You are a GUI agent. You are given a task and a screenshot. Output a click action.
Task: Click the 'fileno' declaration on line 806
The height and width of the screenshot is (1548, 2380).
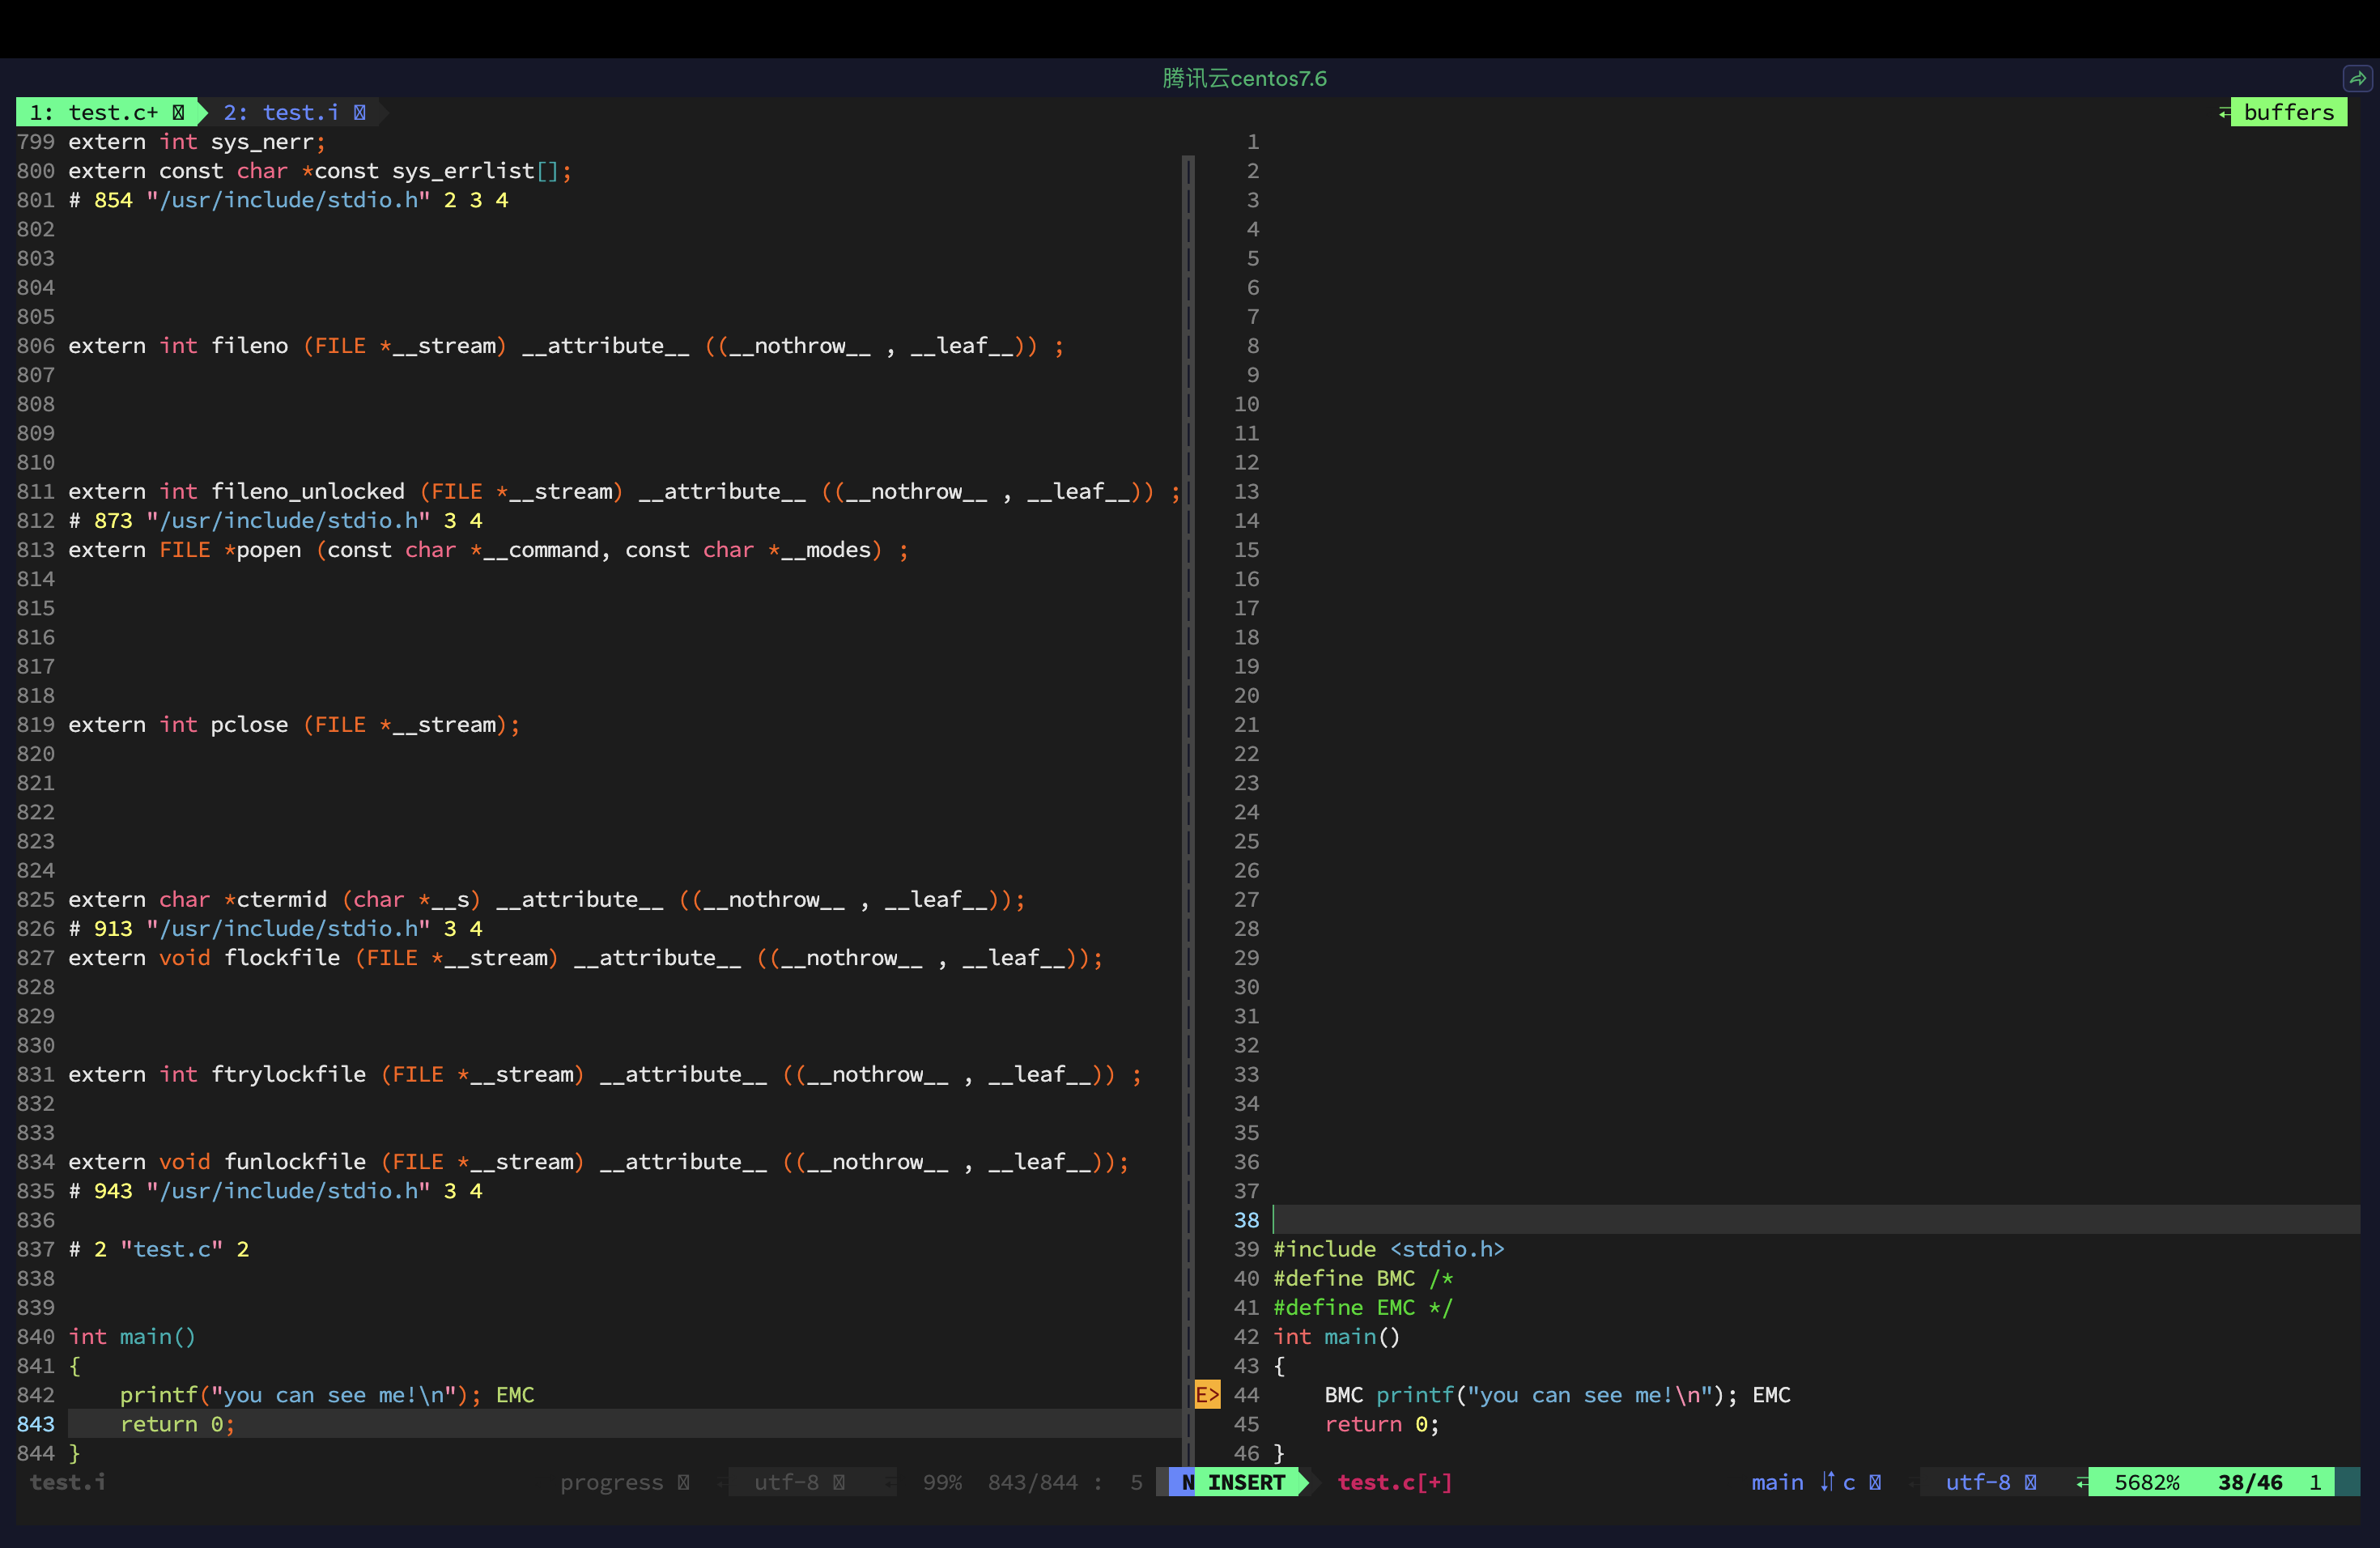(x=566, y=346)
